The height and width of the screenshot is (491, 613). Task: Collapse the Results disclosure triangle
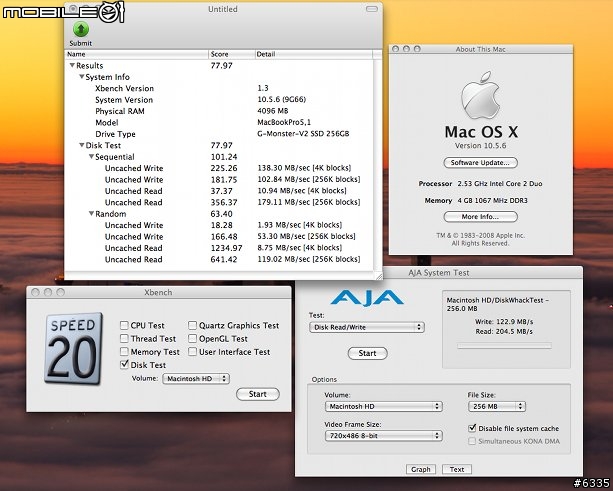pyautogui.click(x=72, y=65)
